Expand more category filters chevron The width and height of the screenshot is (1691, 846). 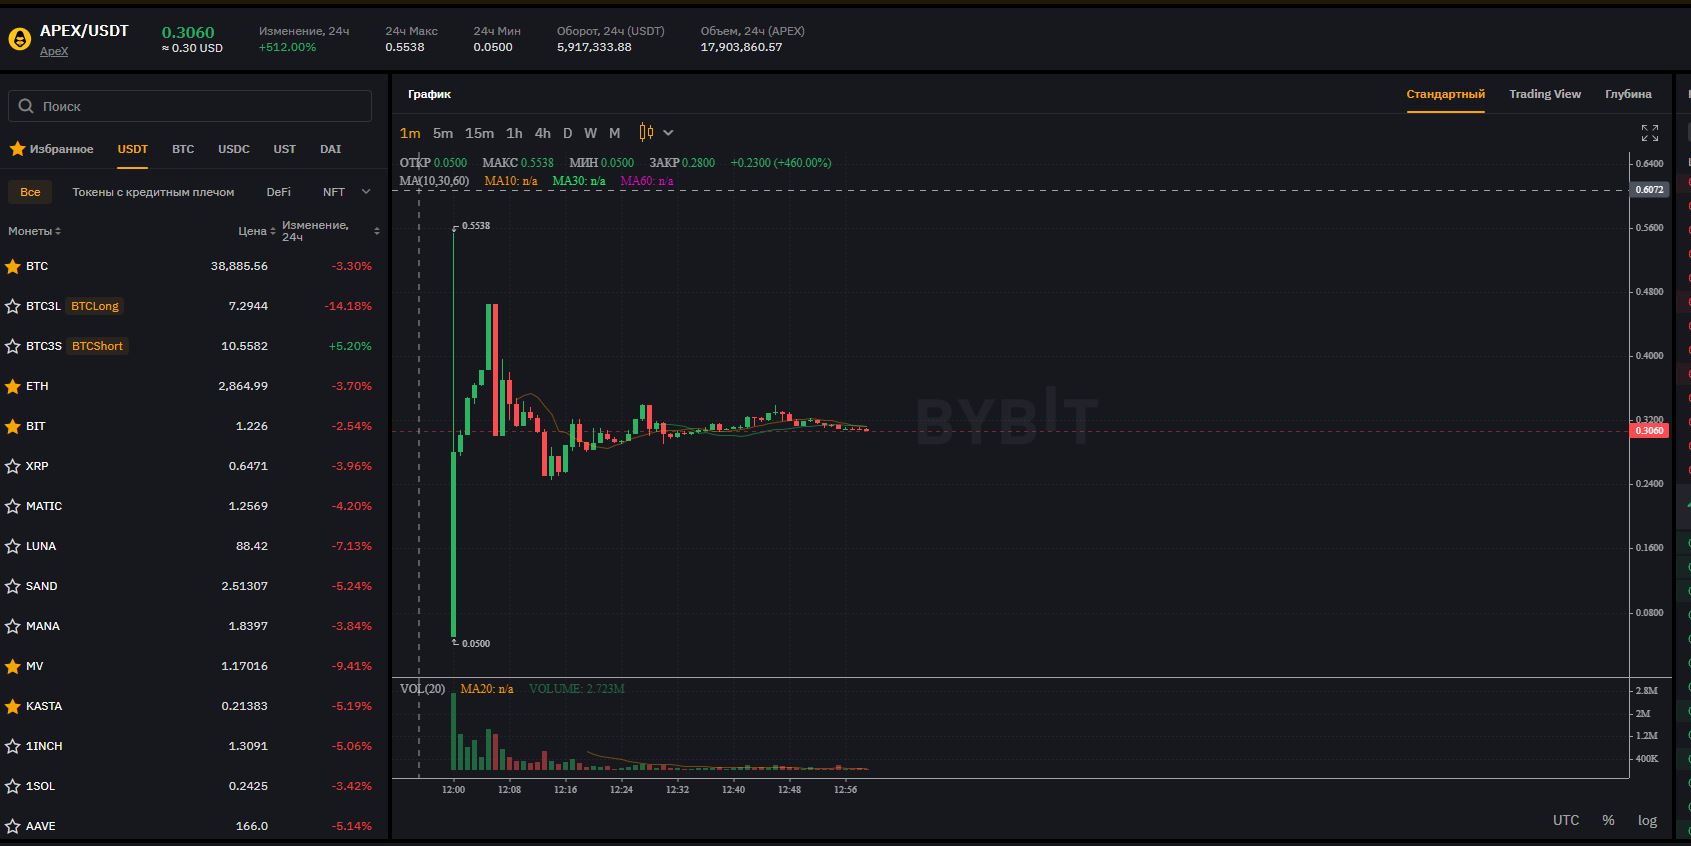(x=366, y=192)
